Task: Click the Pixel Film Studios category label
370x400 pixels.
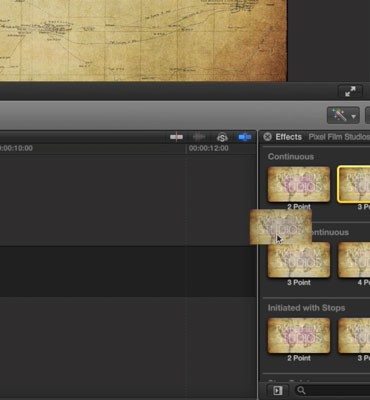Action: (x=339, y=137)
